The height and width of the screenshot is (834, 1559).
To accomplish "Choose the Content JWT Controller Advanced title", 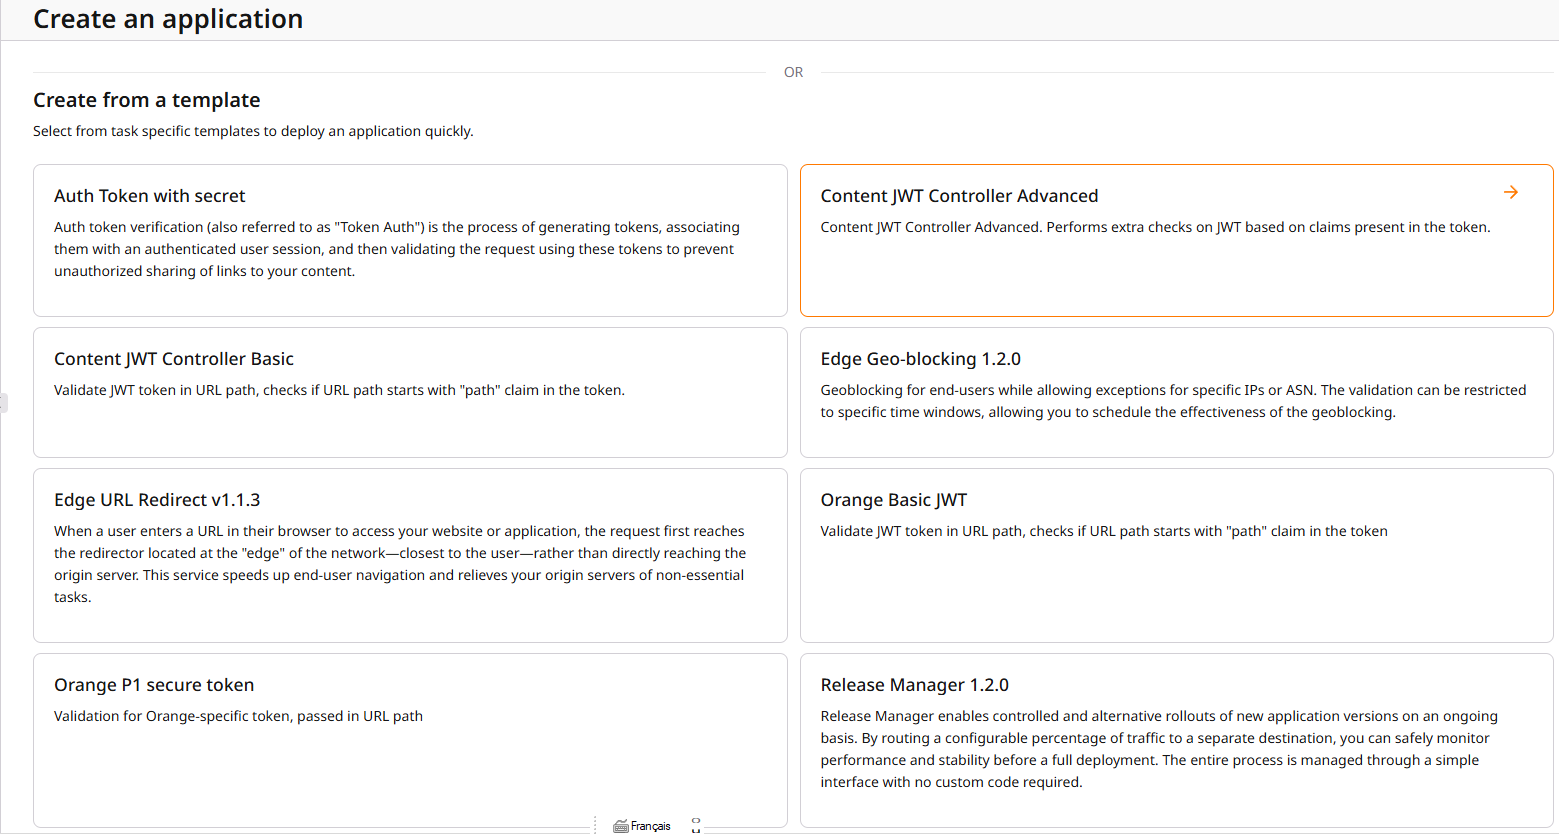I will 959,196.
